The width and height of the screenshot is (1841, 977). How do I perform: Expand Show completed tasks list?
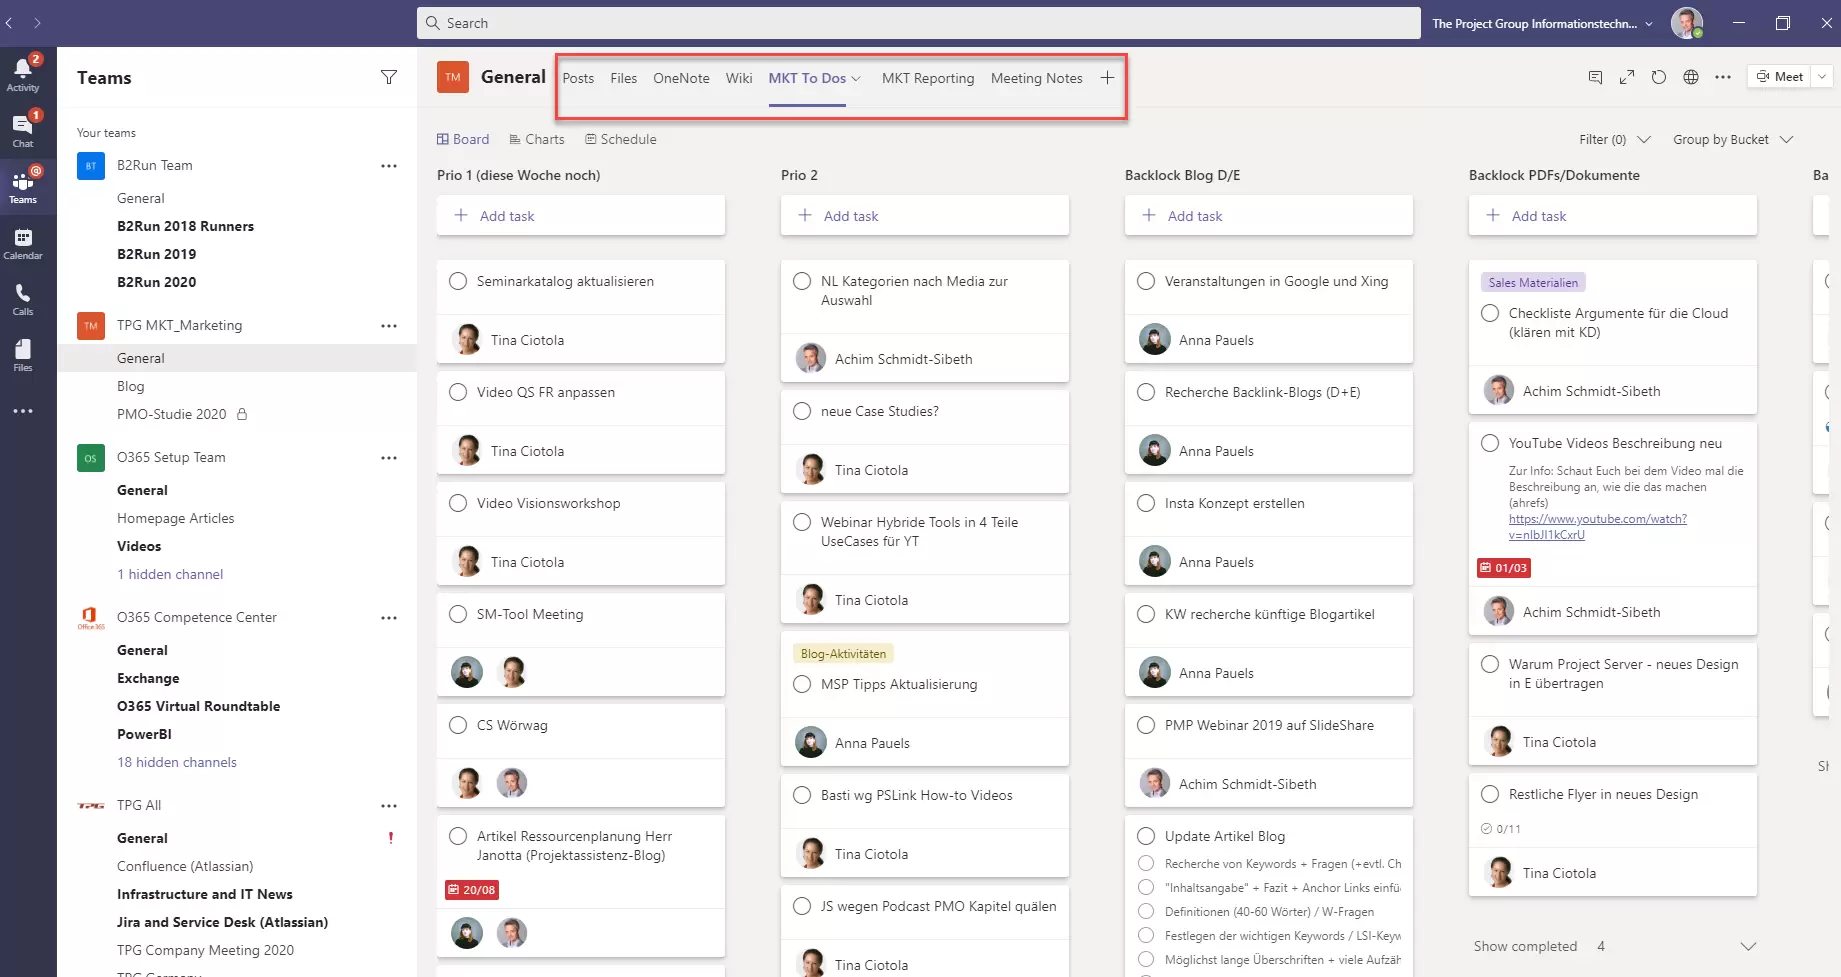[1748, 946]
